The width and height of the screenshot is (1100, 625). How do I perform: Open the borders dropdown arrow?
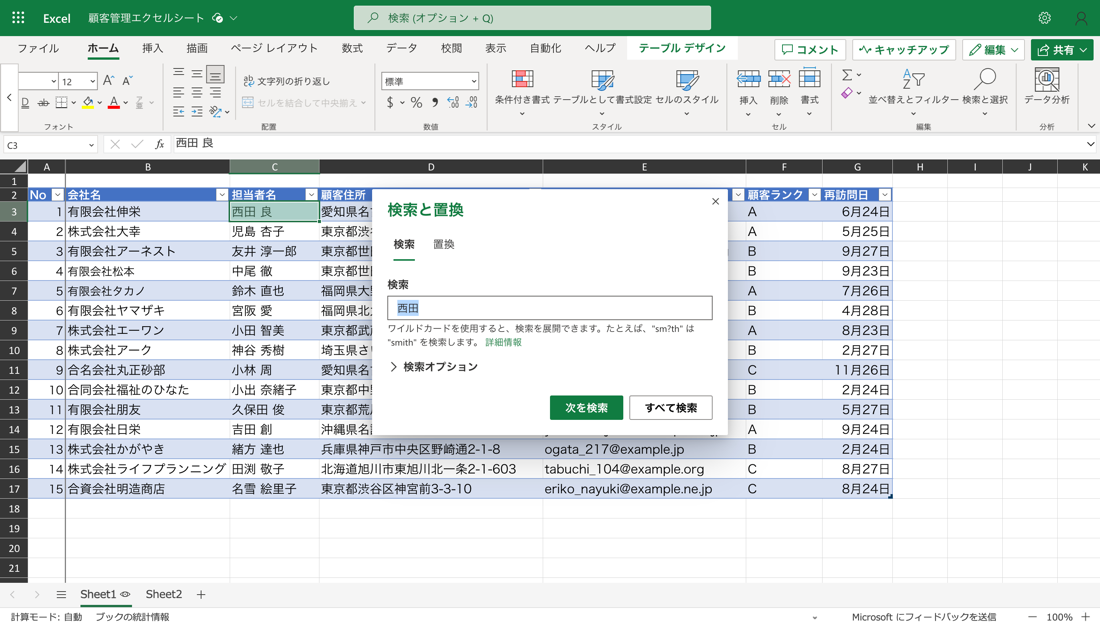(73, 103)
